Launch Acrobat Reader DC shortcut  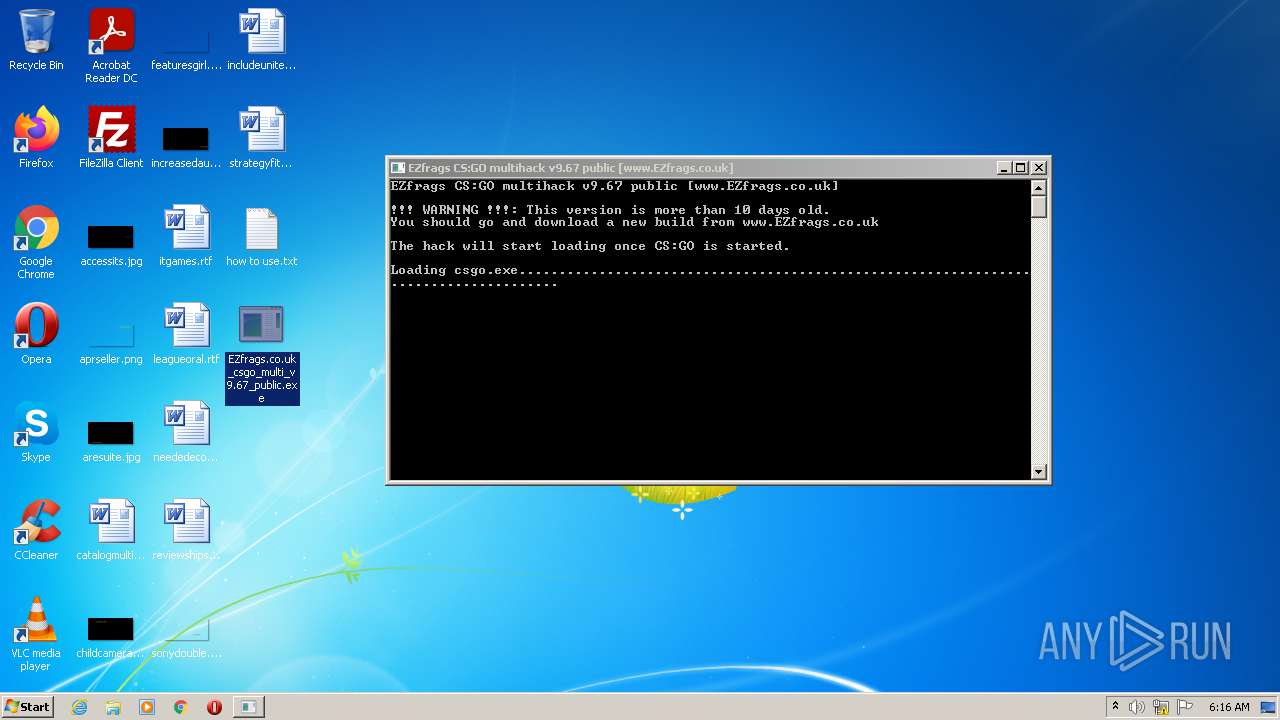coord(111,46)
